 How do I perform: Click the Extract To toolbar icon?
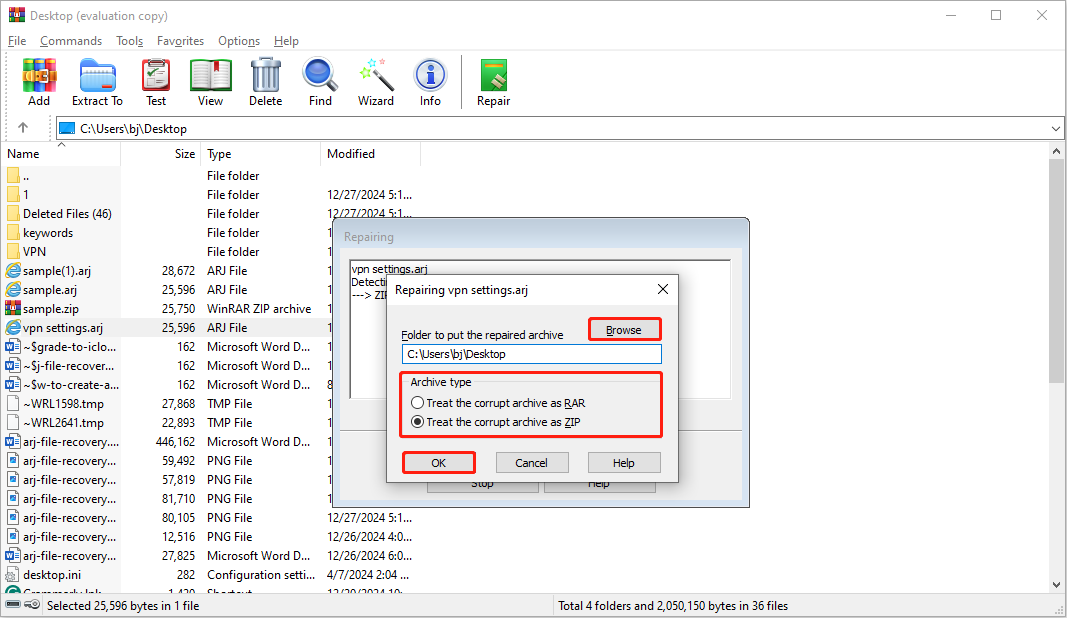97,82
